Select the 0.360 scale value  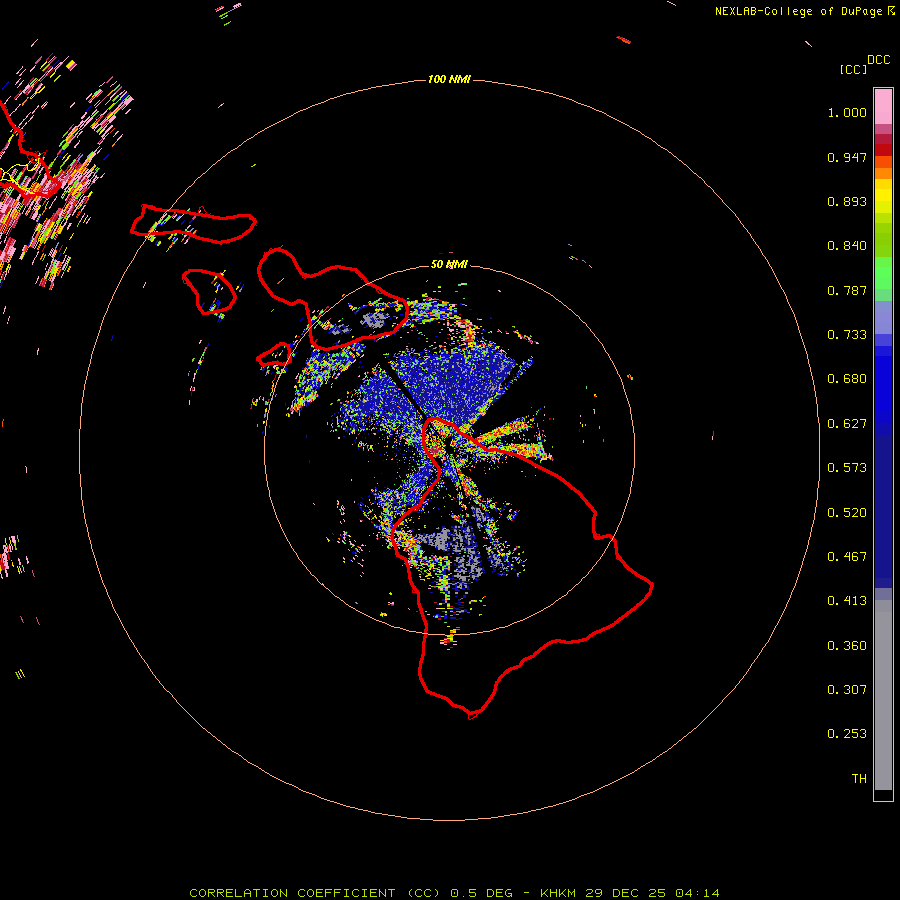[x=847, y=646]
